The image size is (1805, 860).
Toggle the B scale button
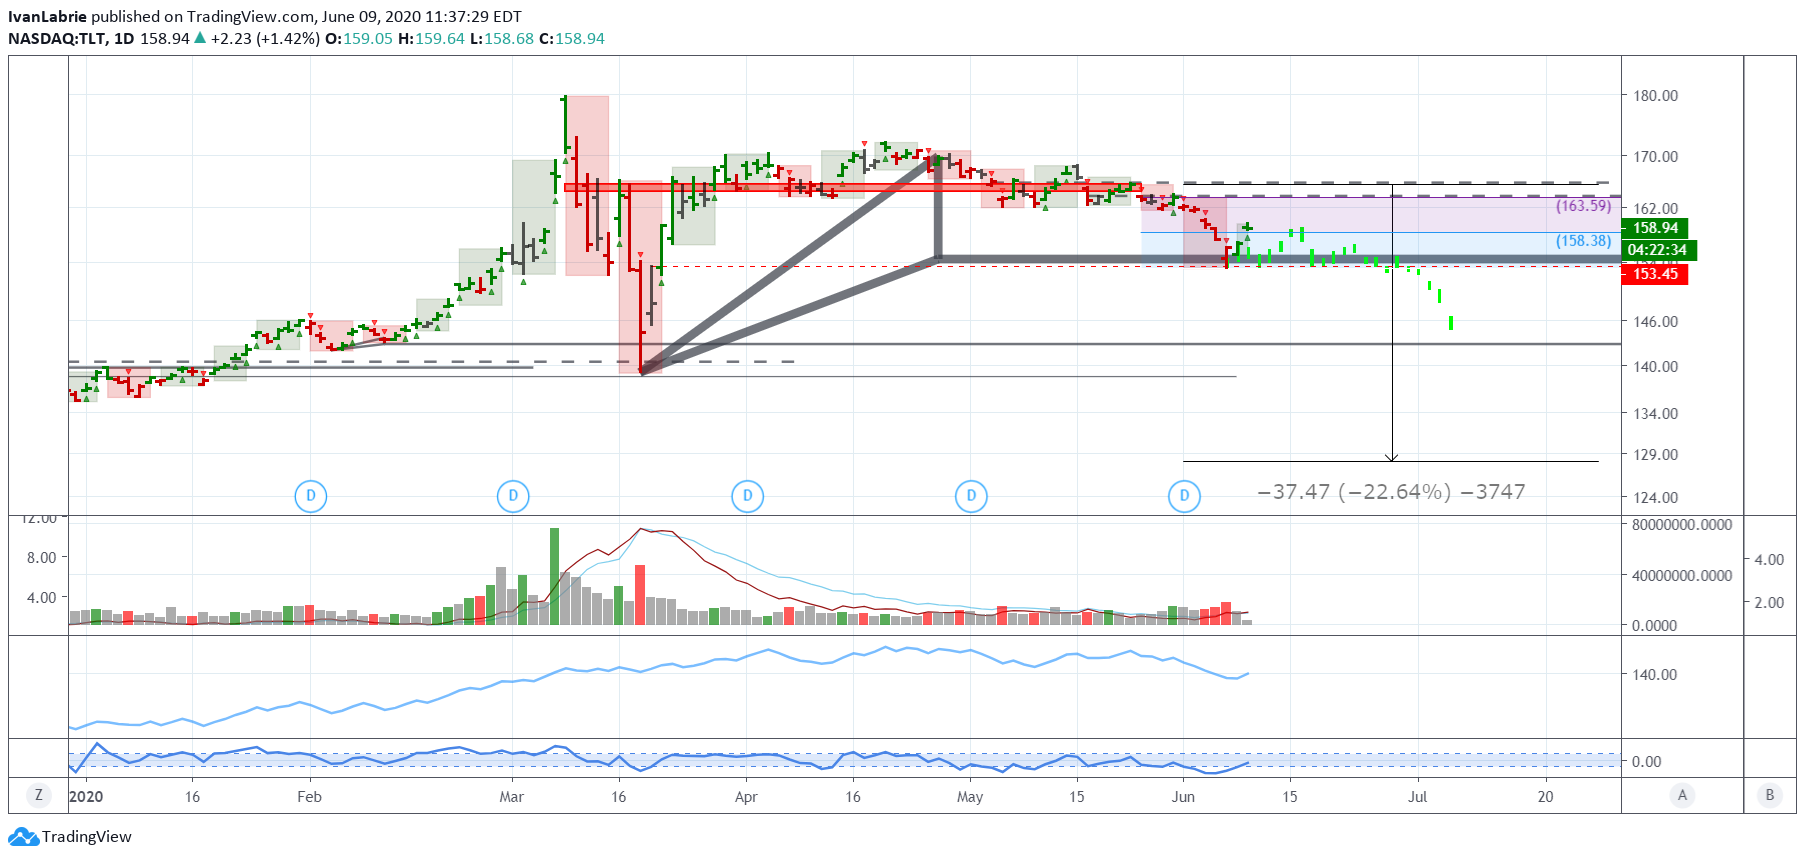1770,796
